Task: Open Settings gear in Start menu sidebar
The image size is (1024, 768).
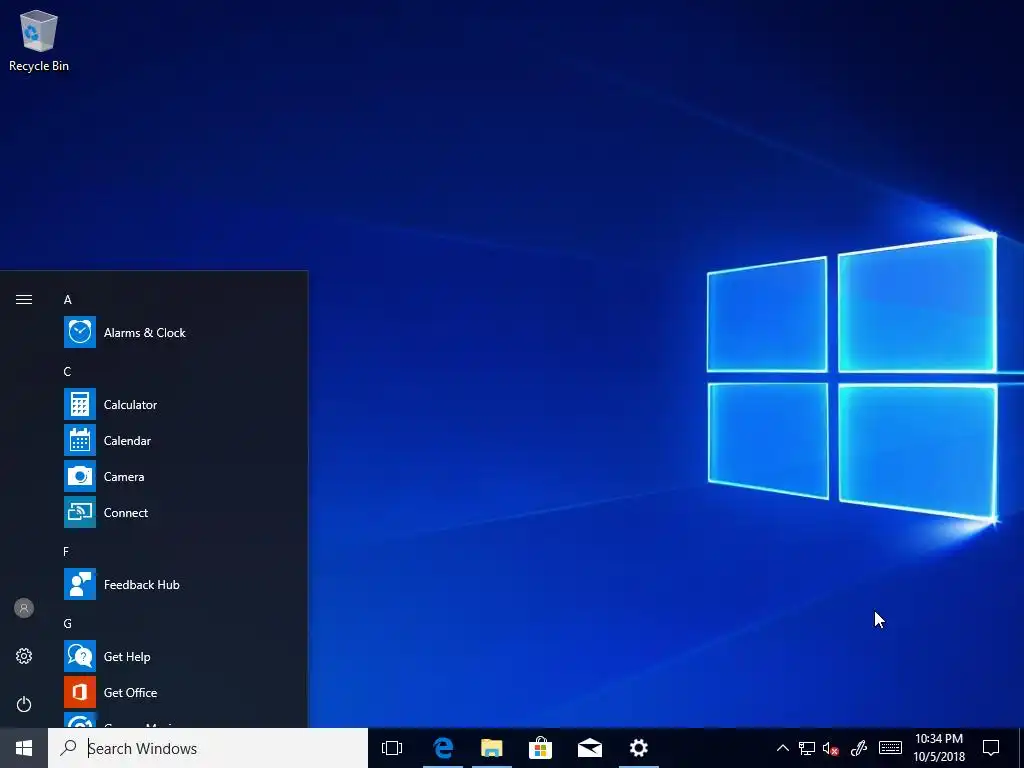Action: pos(24,656)
